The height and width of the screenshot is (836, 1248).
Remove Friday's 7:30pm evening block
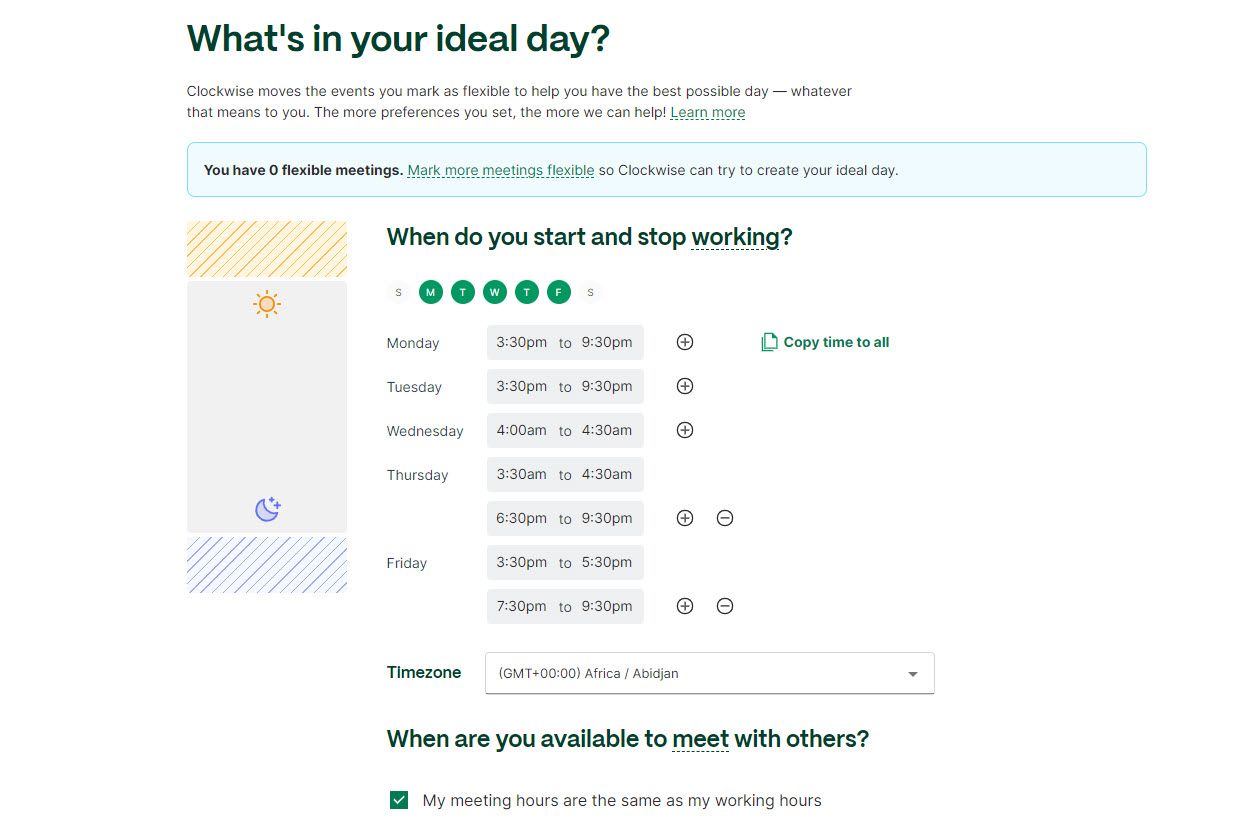(x=725, y=605)
